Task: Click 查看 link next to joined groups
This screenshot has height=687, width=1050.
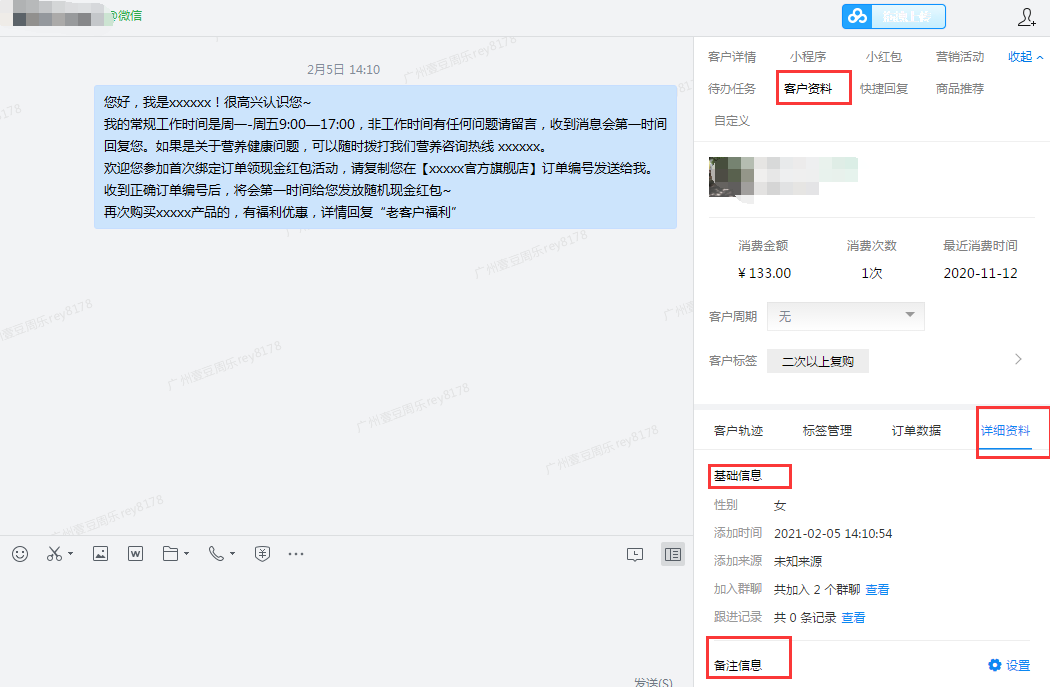Action: coord(877,590)
